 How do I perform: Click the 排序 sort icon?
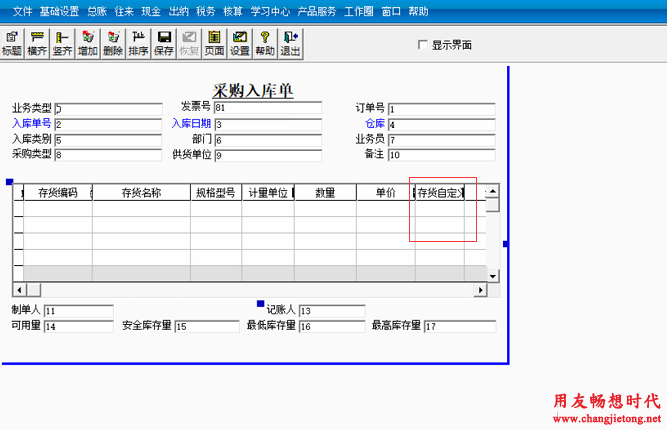point(138,44)
